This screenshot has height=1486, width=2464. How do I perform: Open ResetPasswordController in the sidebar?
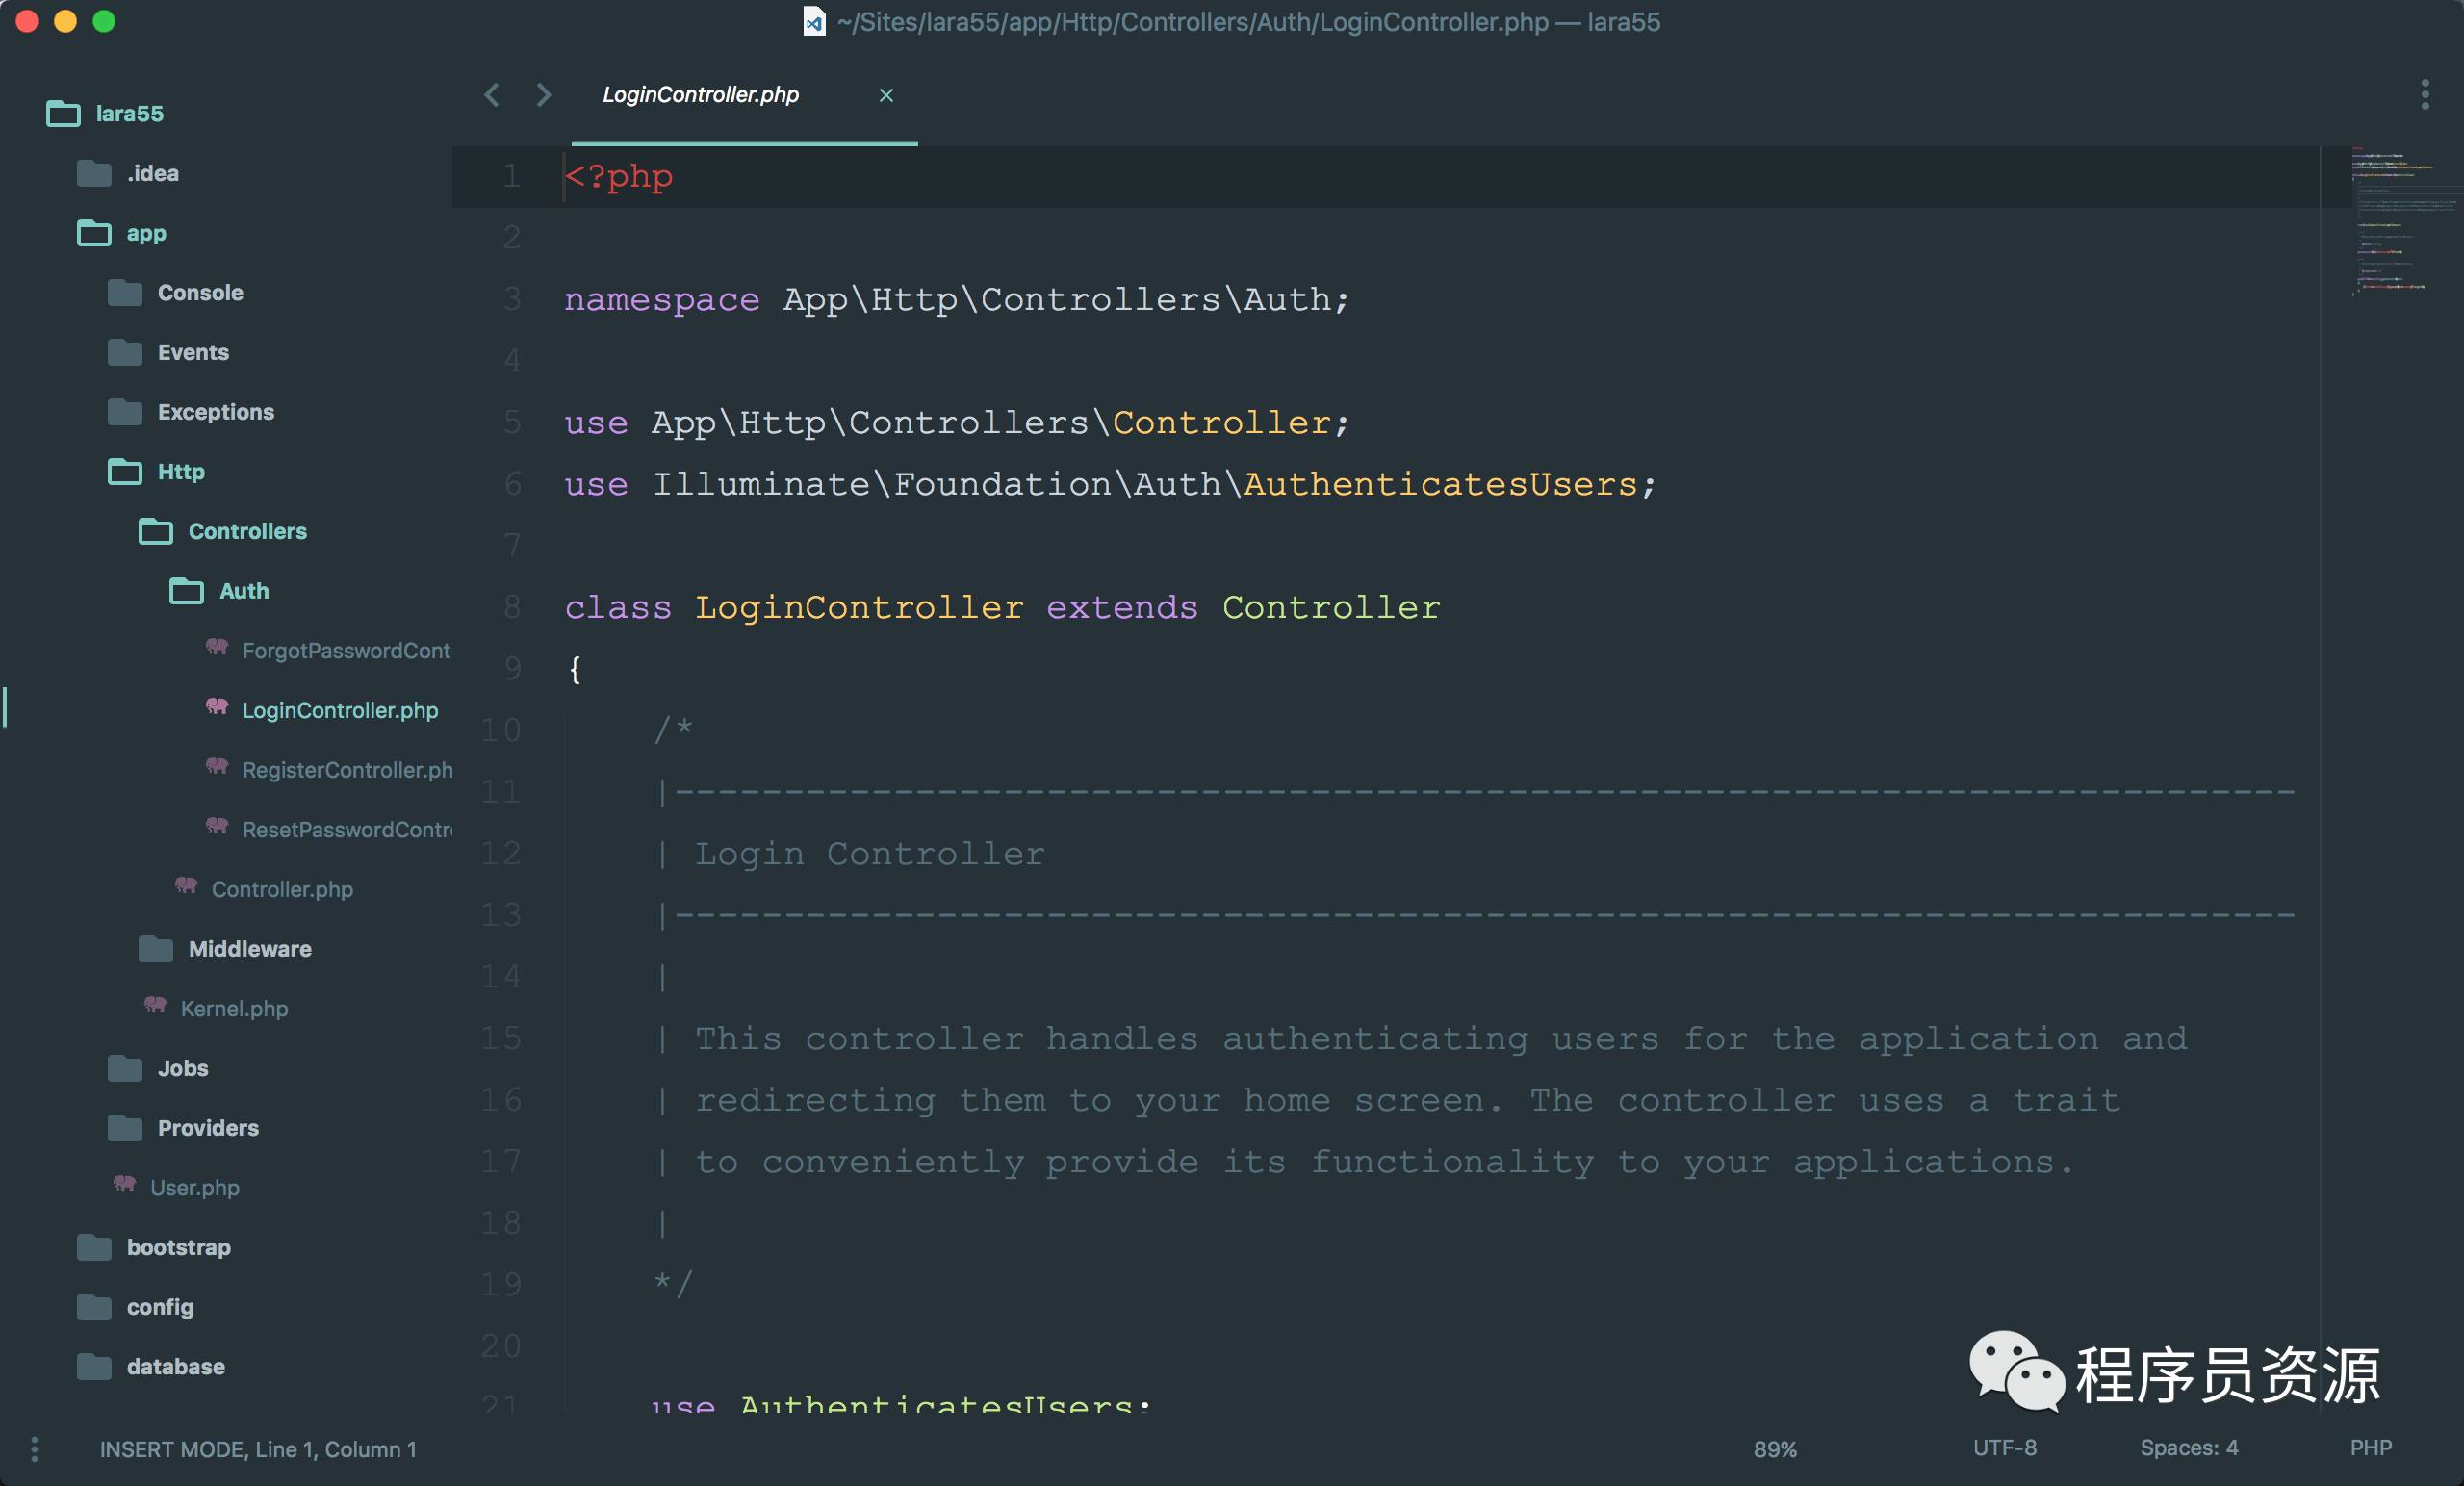(347, 830)
